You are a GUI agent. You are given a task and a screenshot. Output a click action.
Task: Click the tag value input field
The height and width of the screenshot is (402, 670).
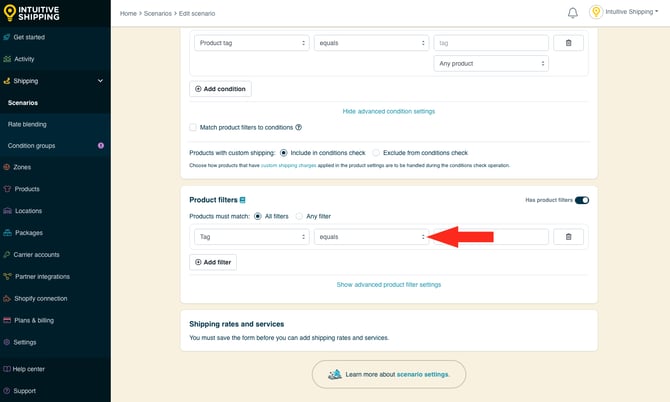click(x=491, y=43)
